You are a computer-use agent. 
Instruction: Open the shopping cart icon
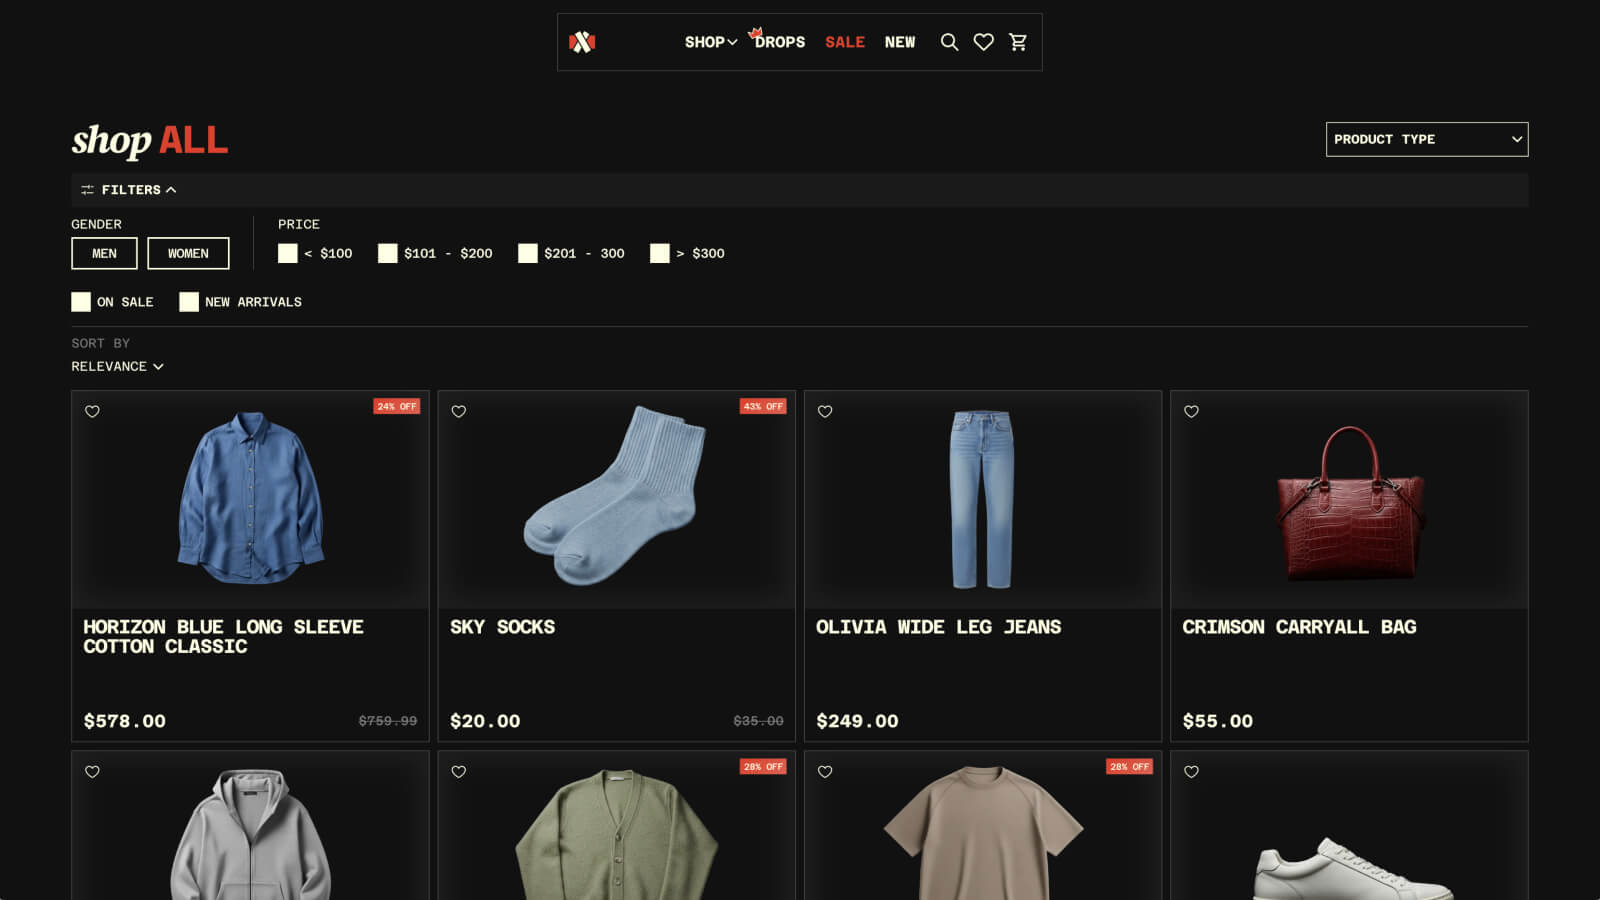[1018, 42]
